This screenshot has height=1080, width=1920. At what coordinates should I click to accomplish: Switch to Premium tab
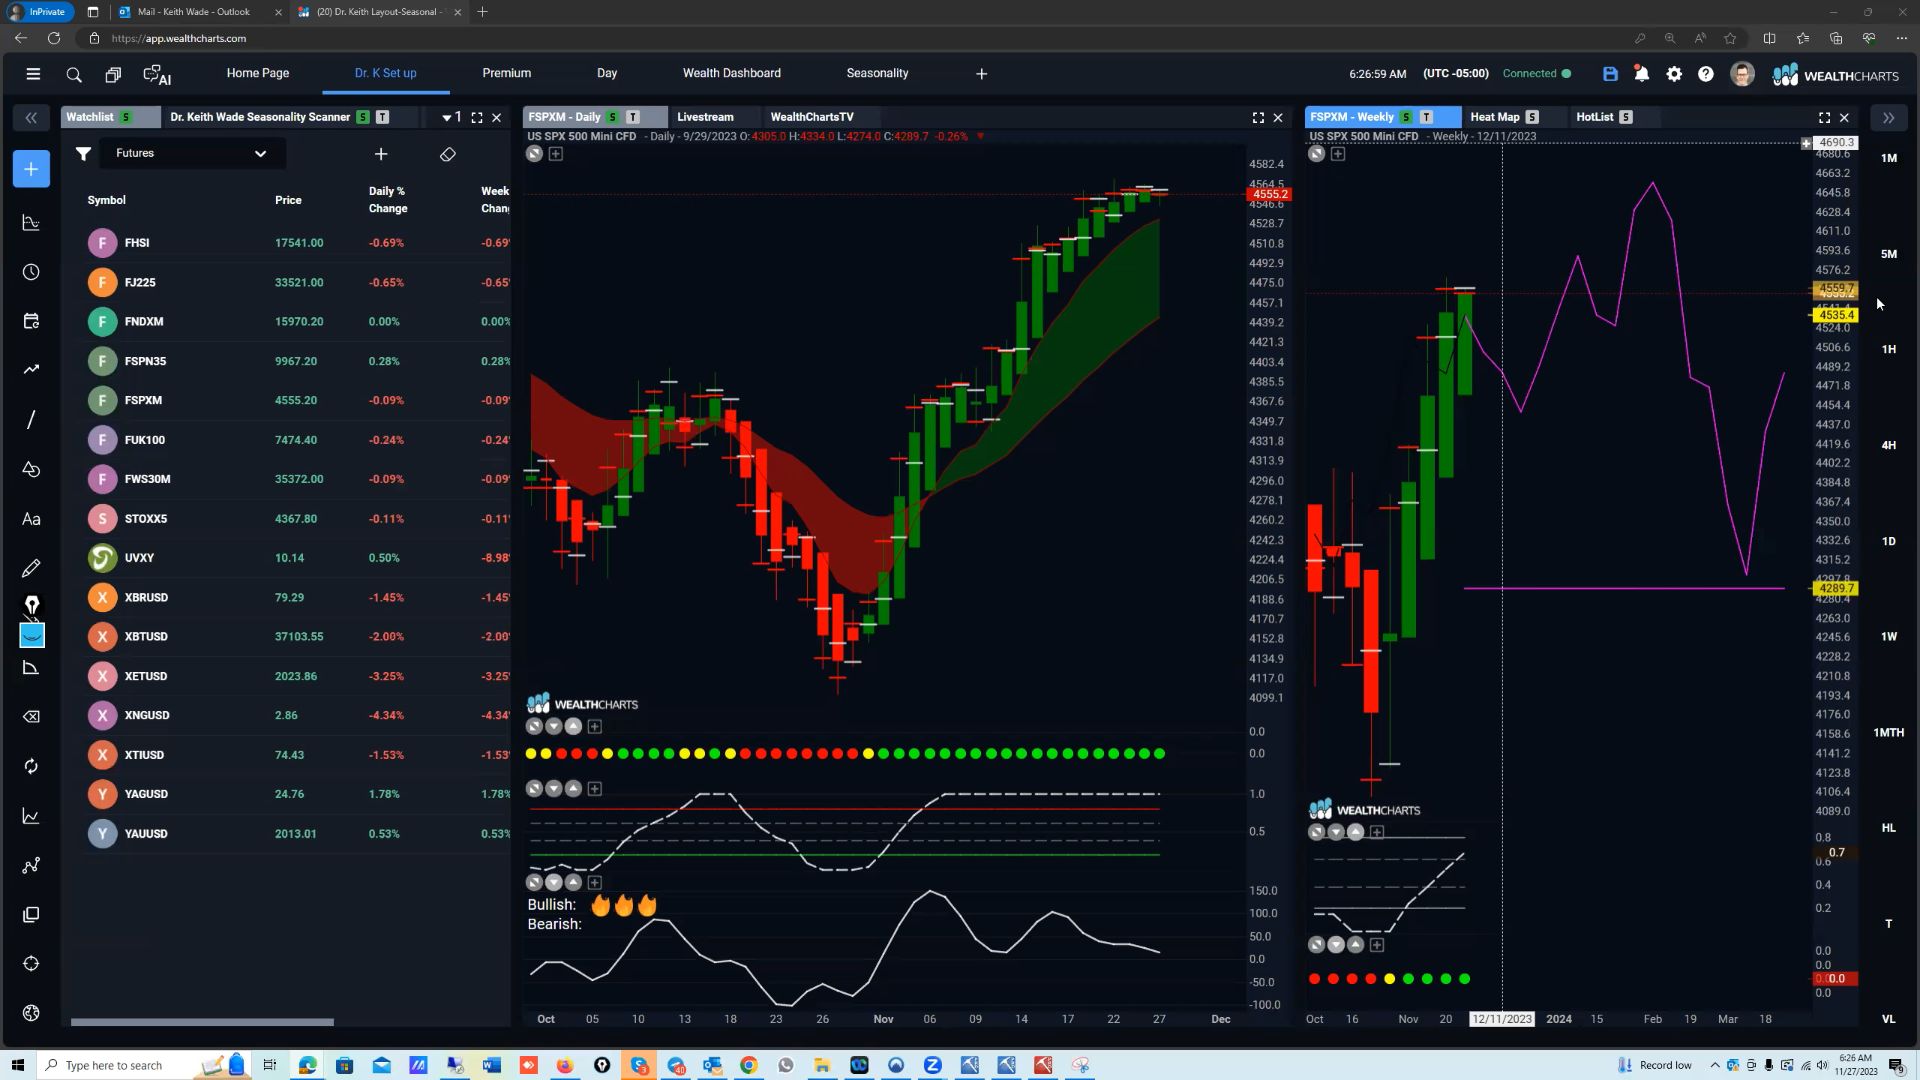pyautogui.click(x=506, y=74)
